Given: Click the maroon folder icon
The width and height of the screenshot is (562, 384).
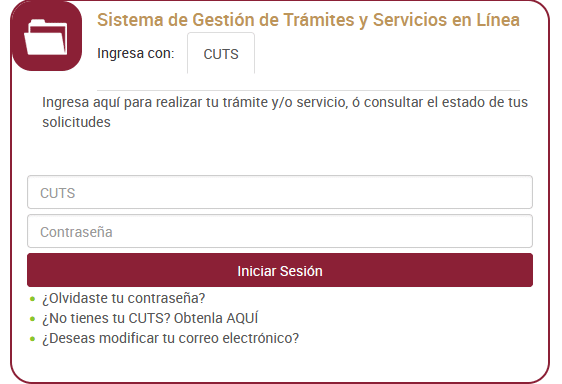Looking at the screenshot, I should (x=47, y=35).
